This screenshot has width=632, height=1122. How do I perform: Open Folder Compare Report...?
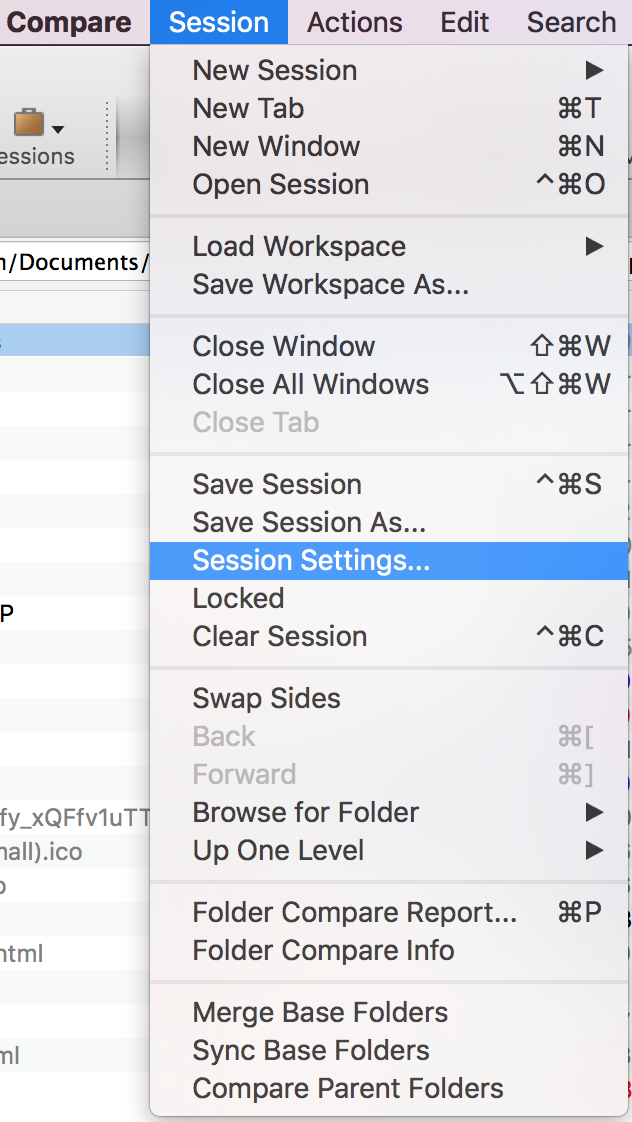tap(389, 912)
